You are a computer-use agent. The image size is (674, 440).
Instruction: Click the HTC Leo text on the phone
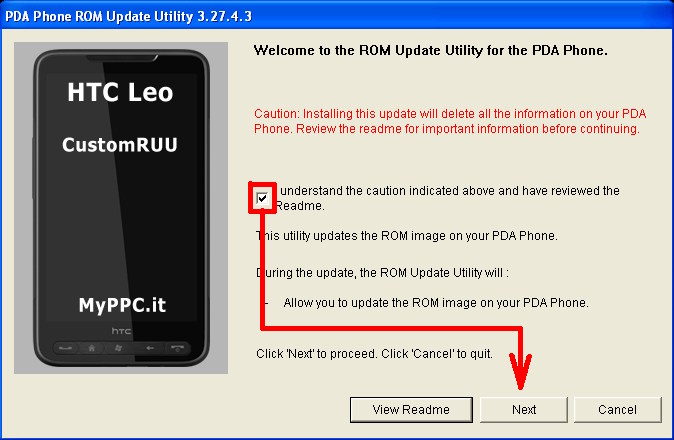coord(120,92)
